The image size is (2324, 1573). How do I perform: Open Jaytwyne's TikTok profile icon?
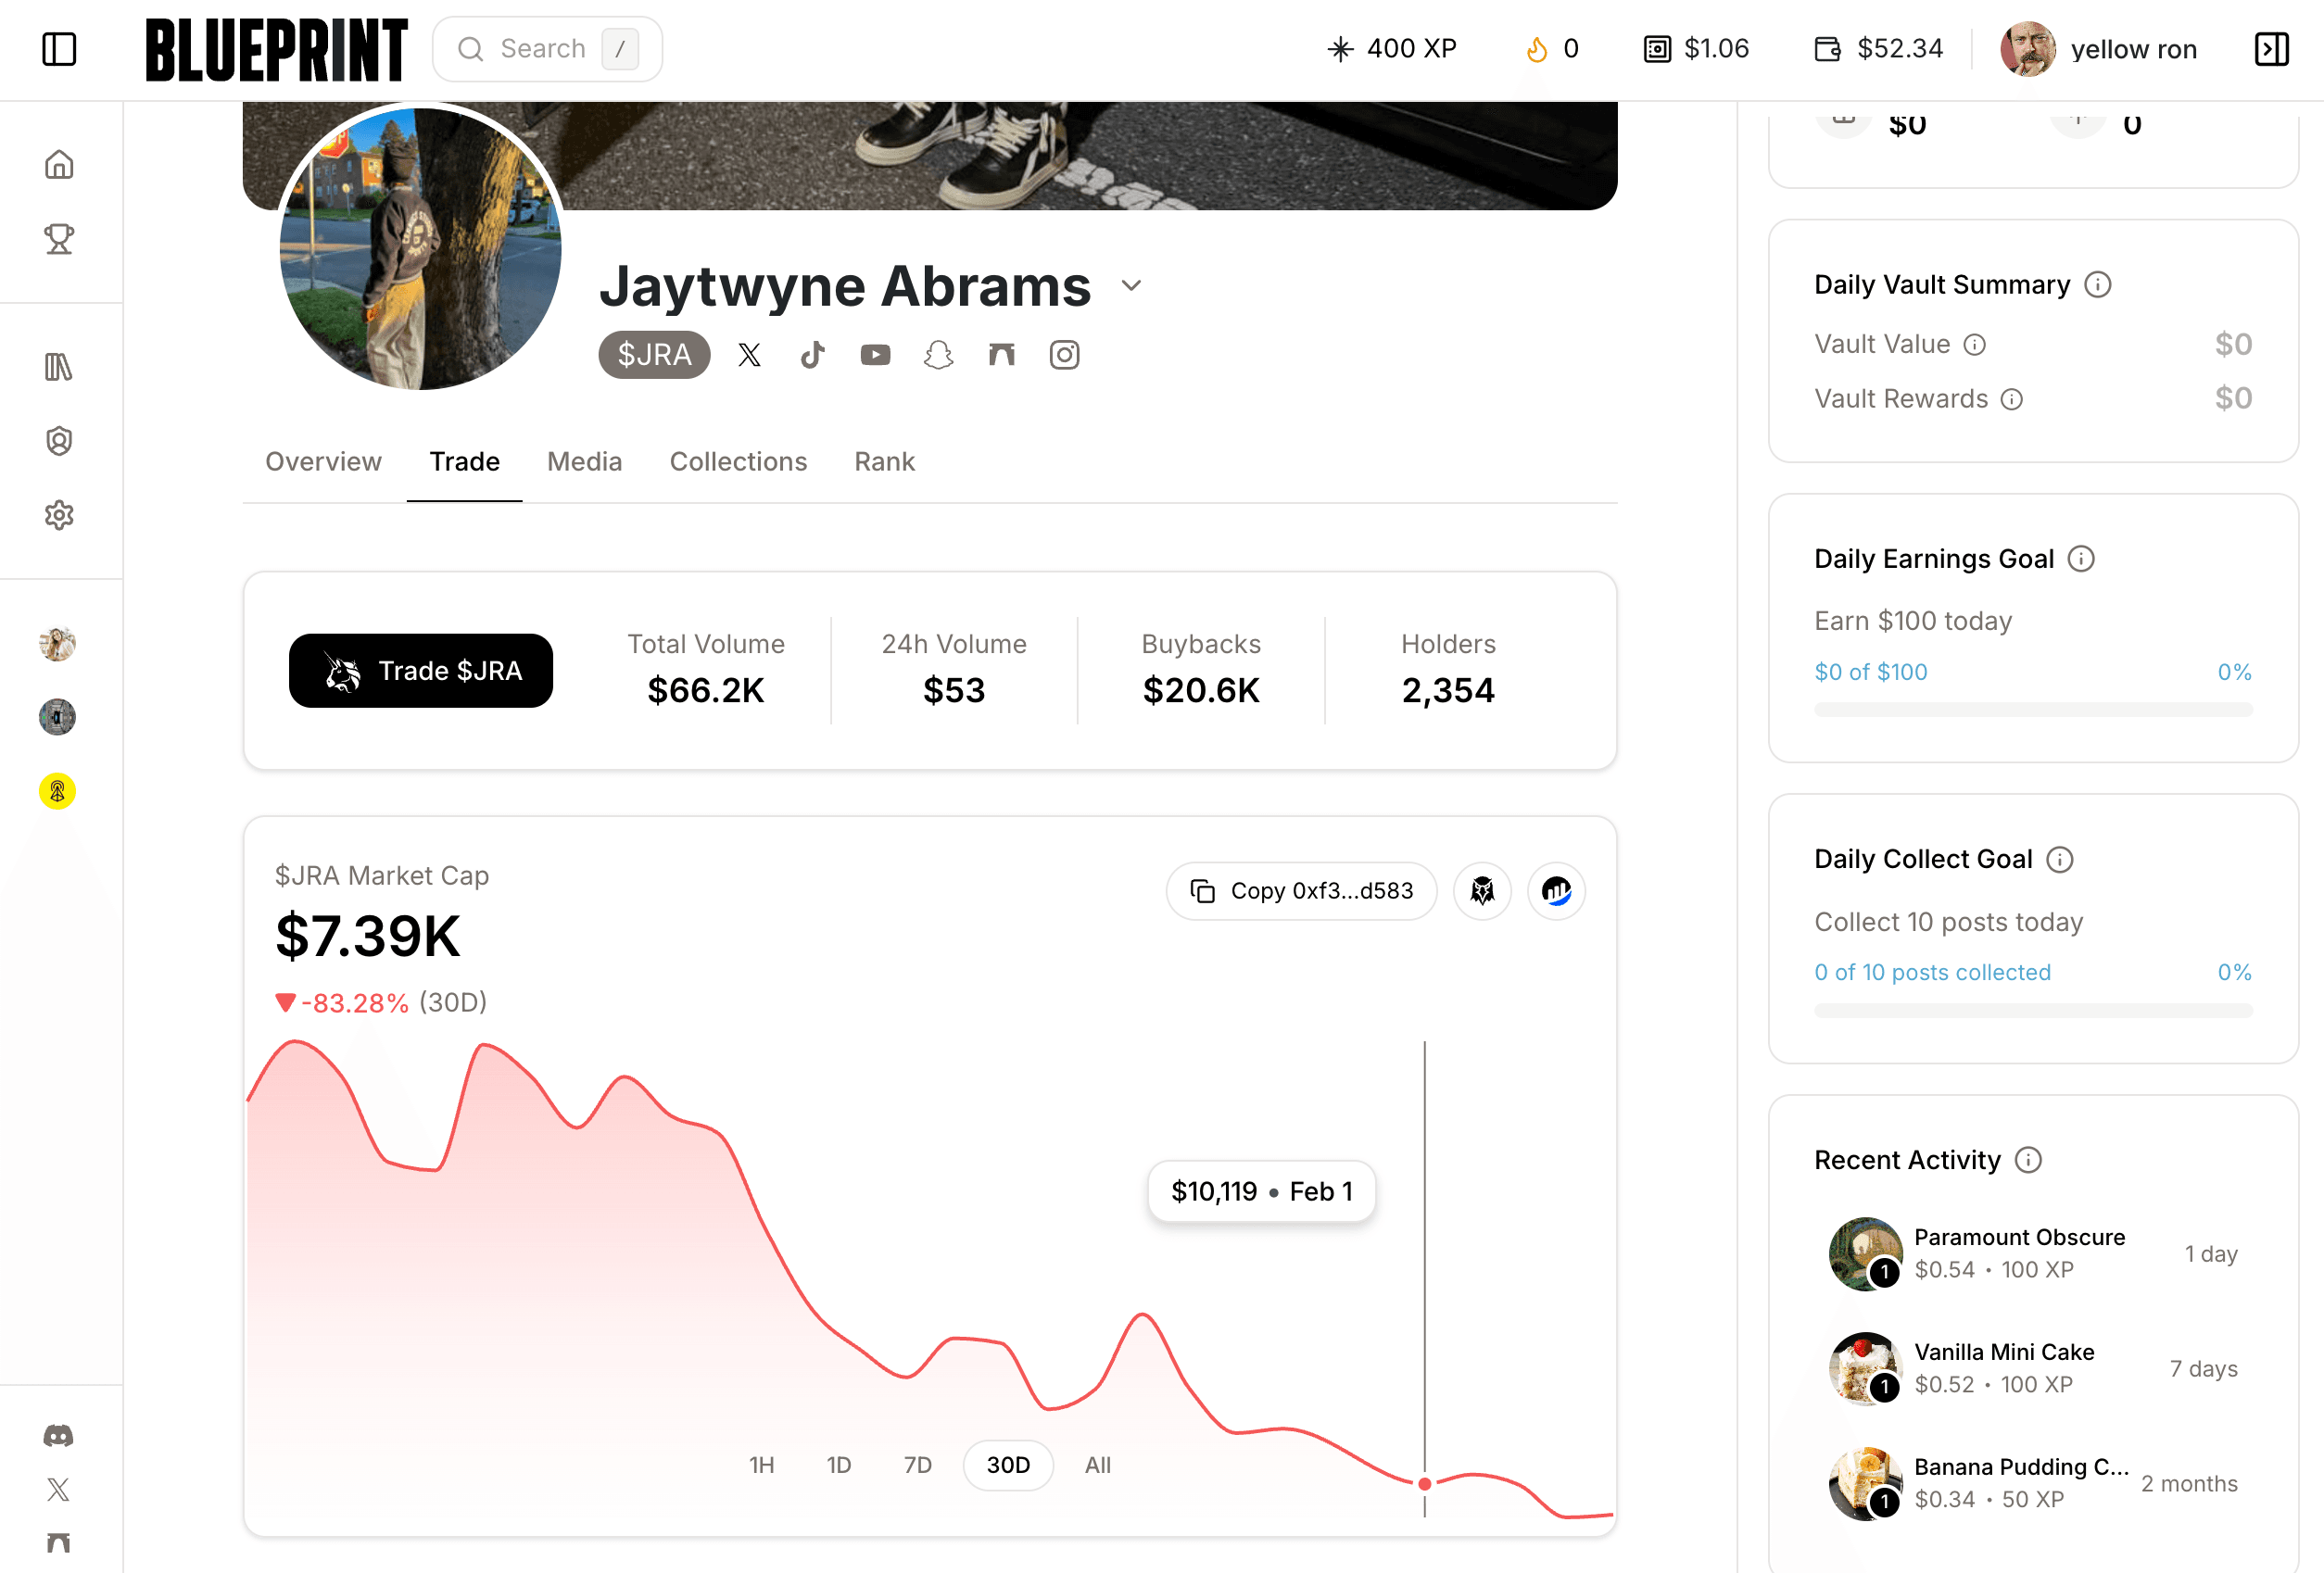click(812, 355)
